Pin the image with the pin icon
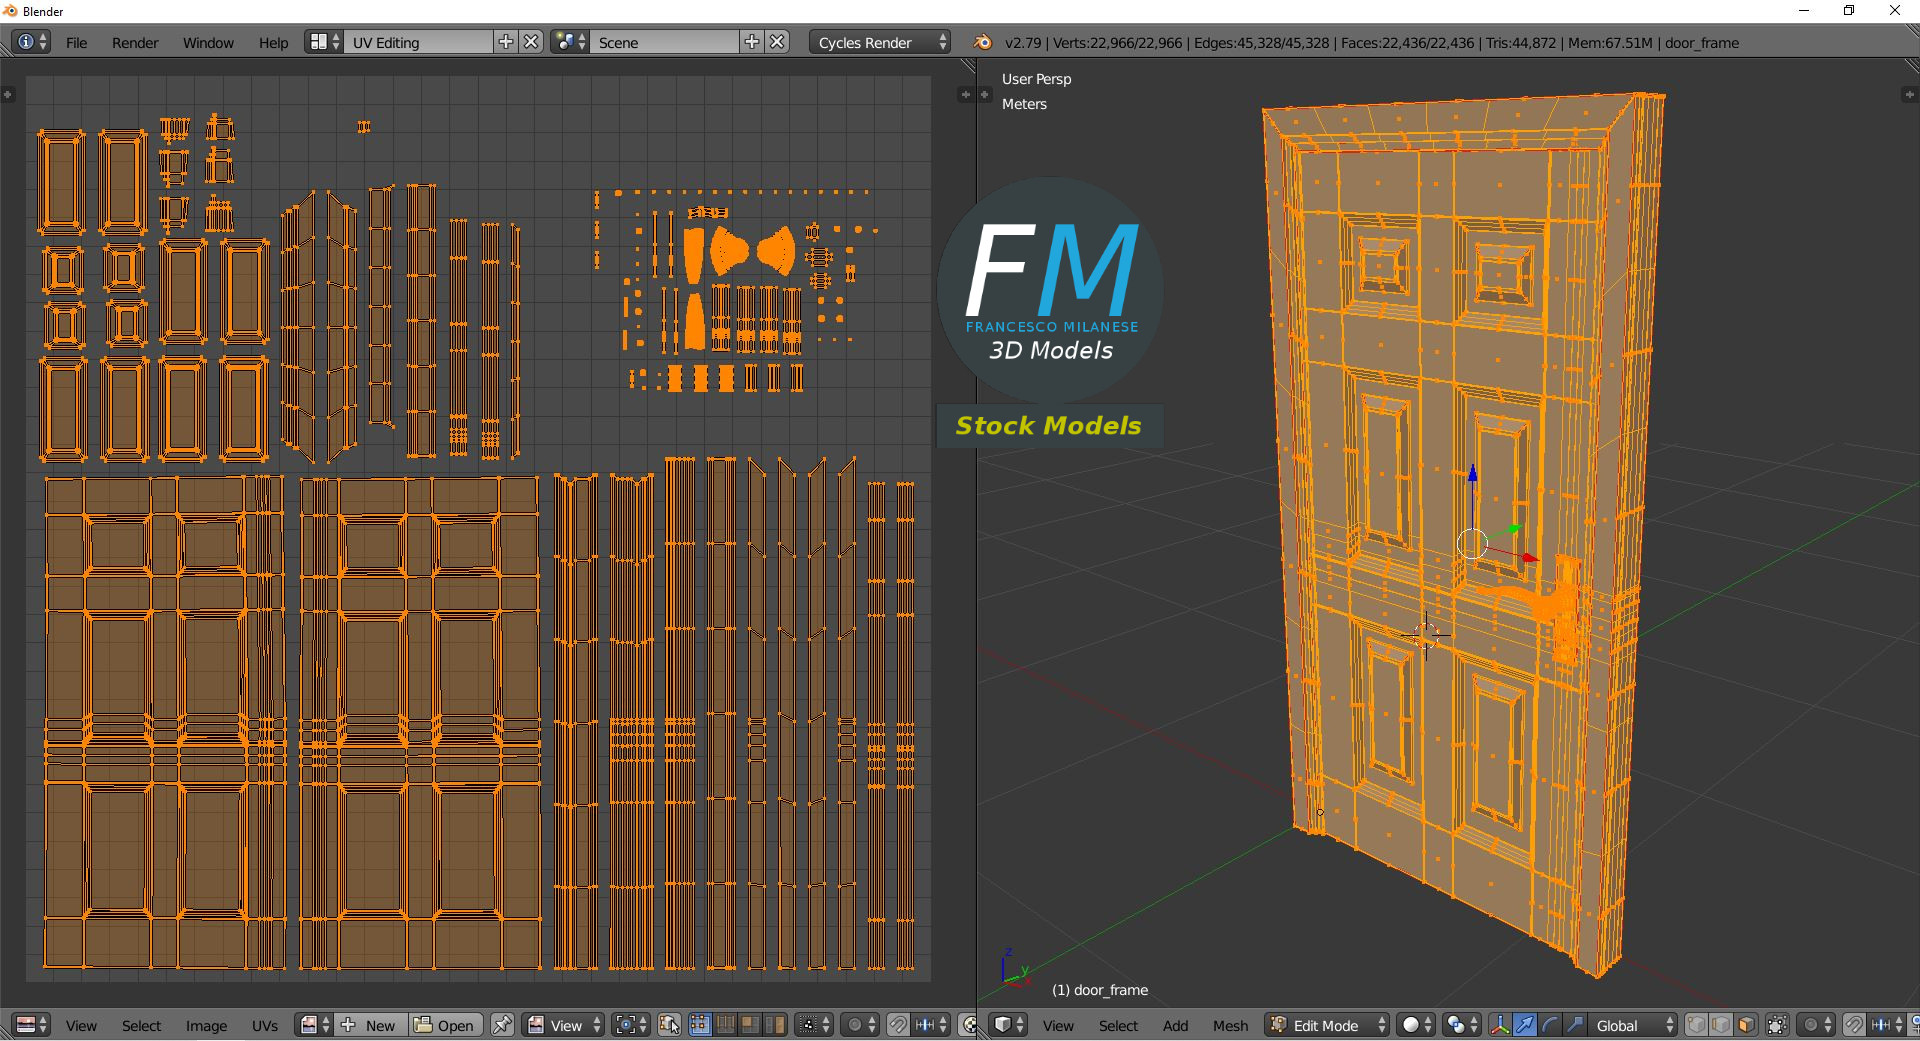The height and width of the screenshot is (1041, 1920). click(502, 1025)
